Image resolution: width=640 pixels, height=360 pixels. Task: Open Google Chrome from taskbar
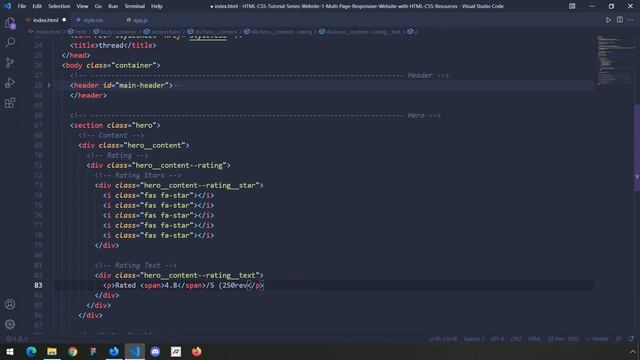click(x=73, y=351)
